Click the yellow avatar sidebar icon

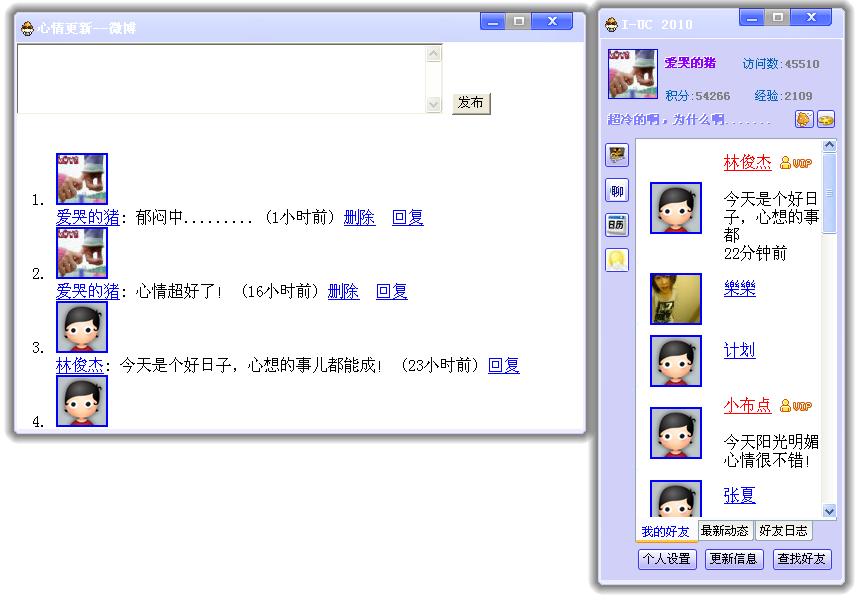[617, 260]
